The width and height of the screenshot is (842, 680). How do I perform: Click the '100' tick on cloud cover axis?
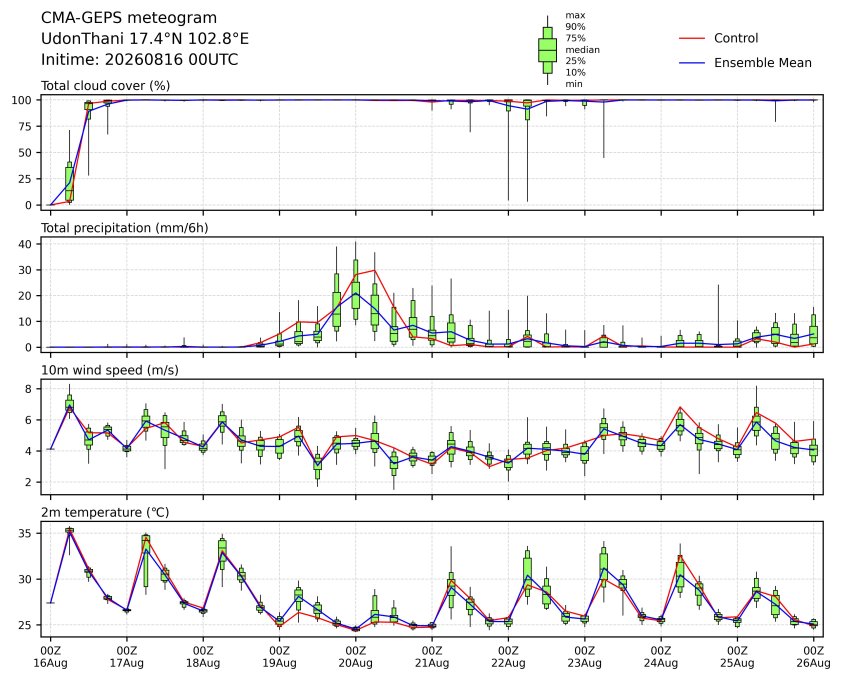(22, 100)
